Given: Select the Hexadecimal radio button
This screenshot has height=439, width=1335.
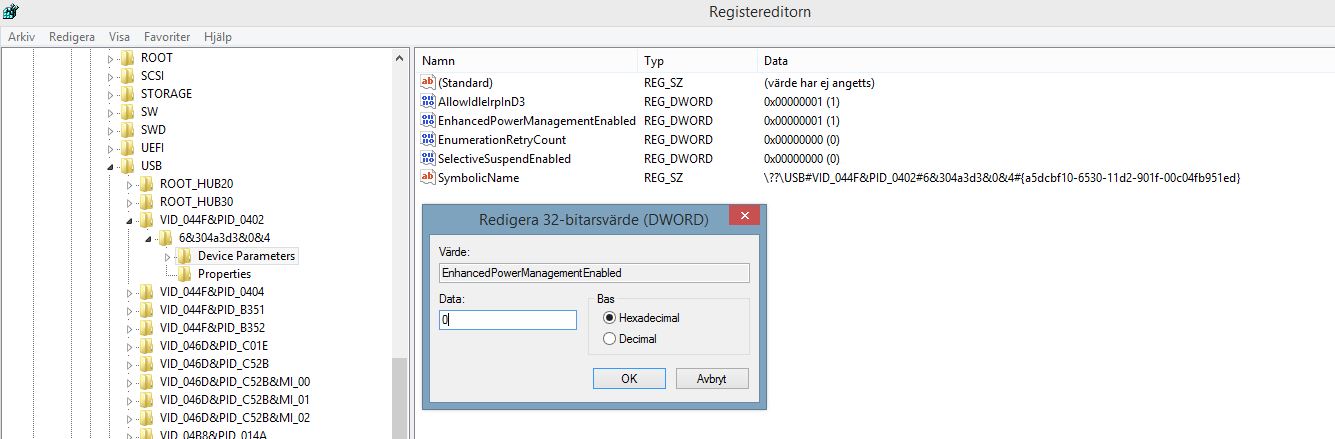Looking at the screenshot, I should tap(610, 318).
